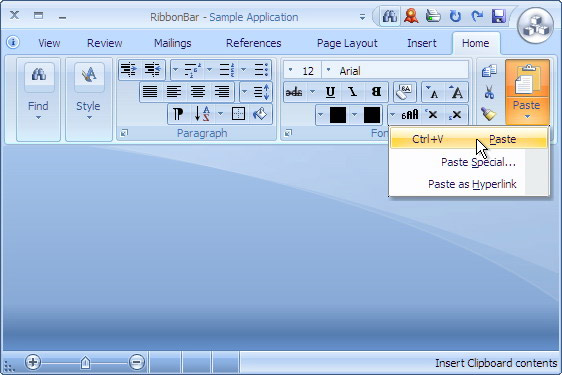
Task: Toggle strikethrough abc formatting
Action: [294, 92]
